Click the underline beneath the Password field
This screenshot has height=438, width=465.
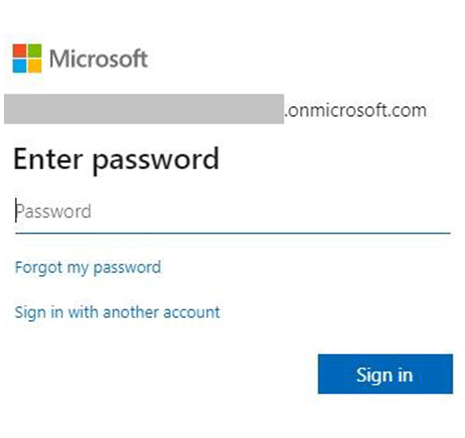tap(233, 233)
